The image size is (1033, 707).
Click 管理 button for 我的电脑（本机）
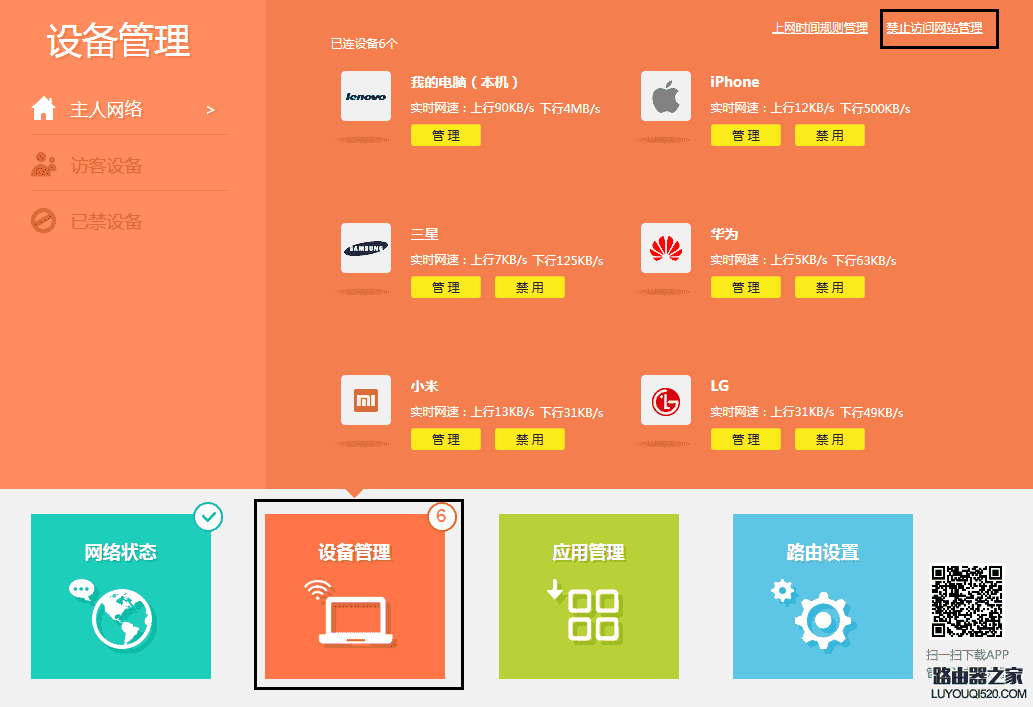445,135
